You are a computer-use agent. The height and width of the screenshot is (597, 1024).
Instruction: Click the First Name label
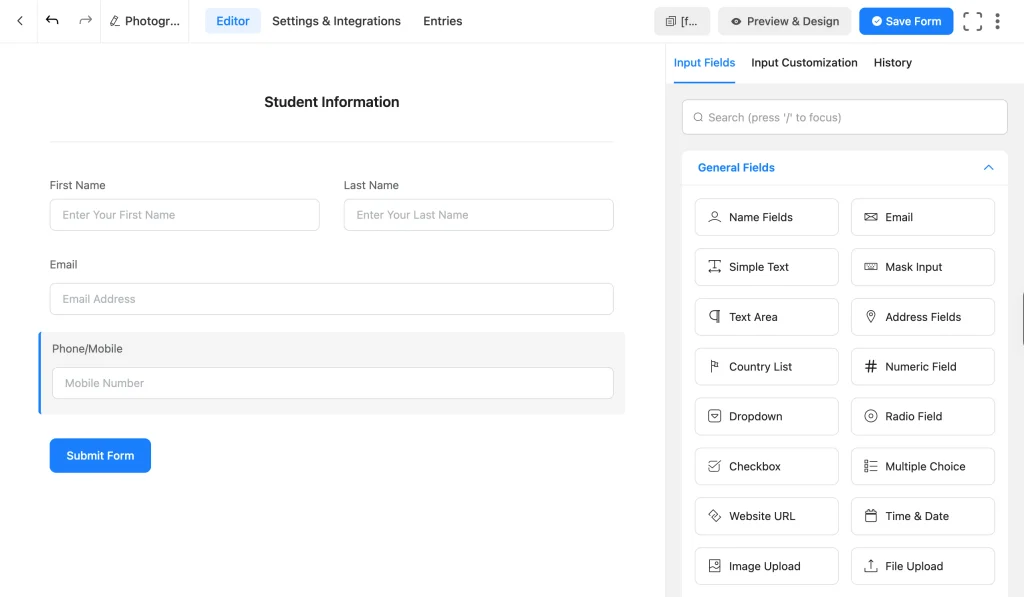pos(77,186)
